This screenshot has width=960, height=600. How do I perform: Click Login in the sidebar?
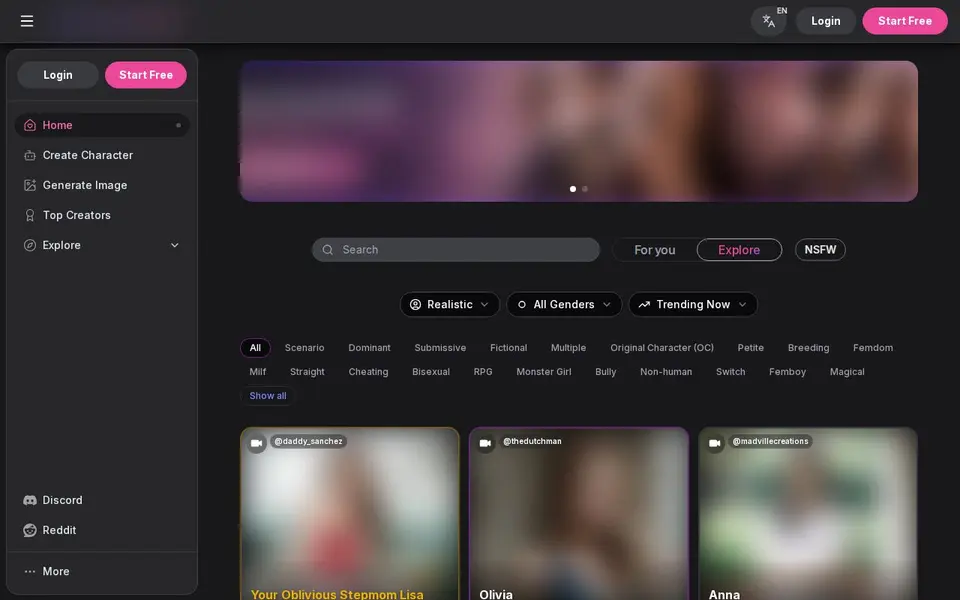[58, 75]
